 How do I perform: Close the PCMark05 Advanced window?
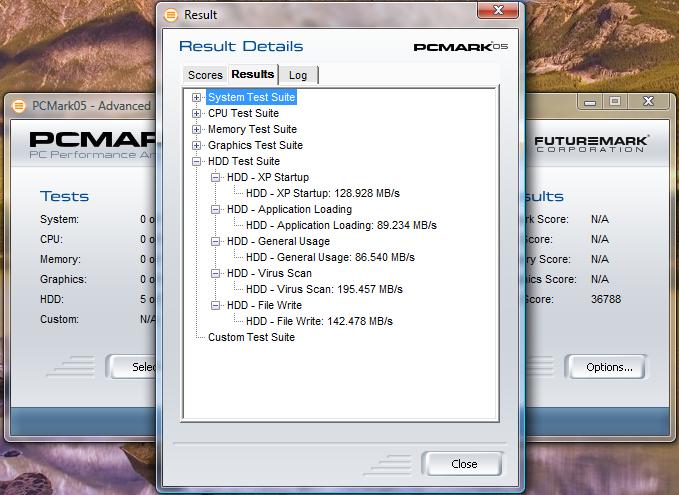[x=649, y=102]
